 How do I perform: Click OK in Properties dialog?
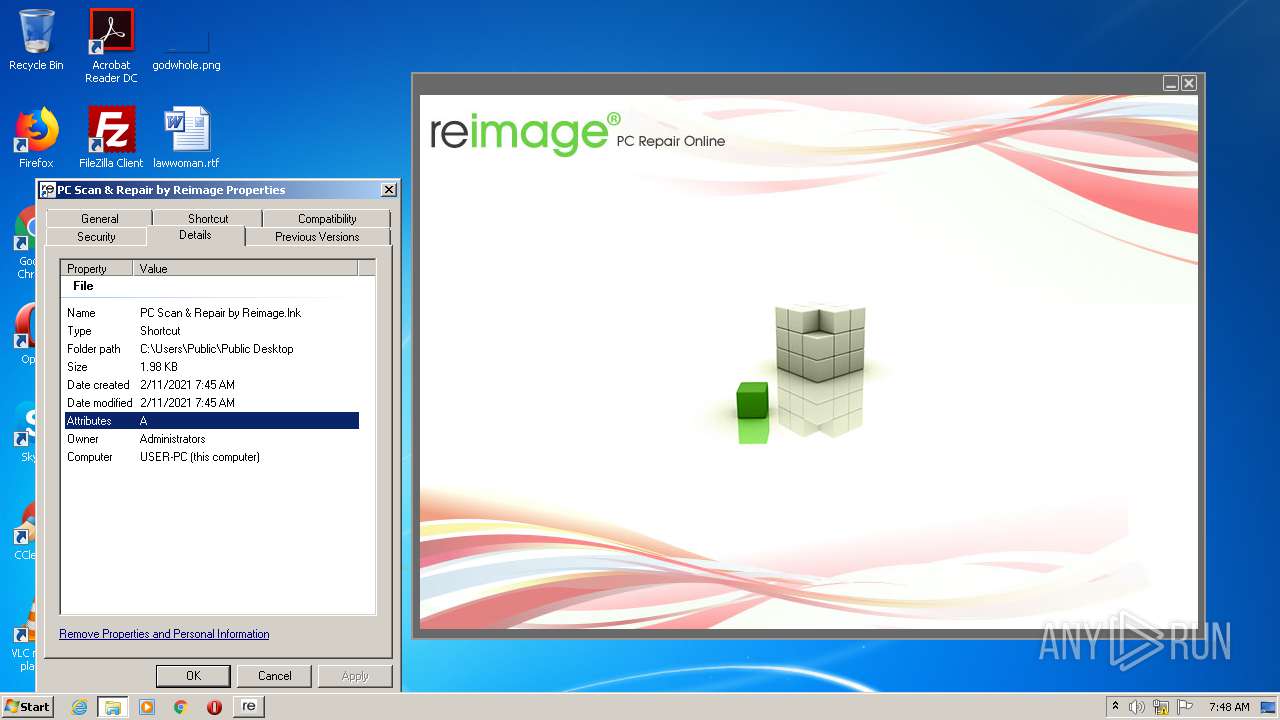pyautogui.click(x=193, y=676)
